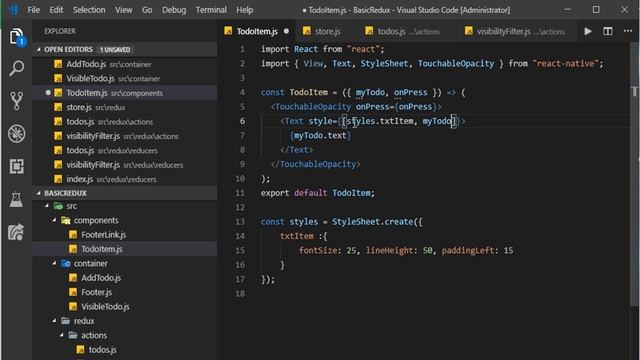
Task: Close the unsaved TodoItem.js tab via dot
Action: pos(287,31)
